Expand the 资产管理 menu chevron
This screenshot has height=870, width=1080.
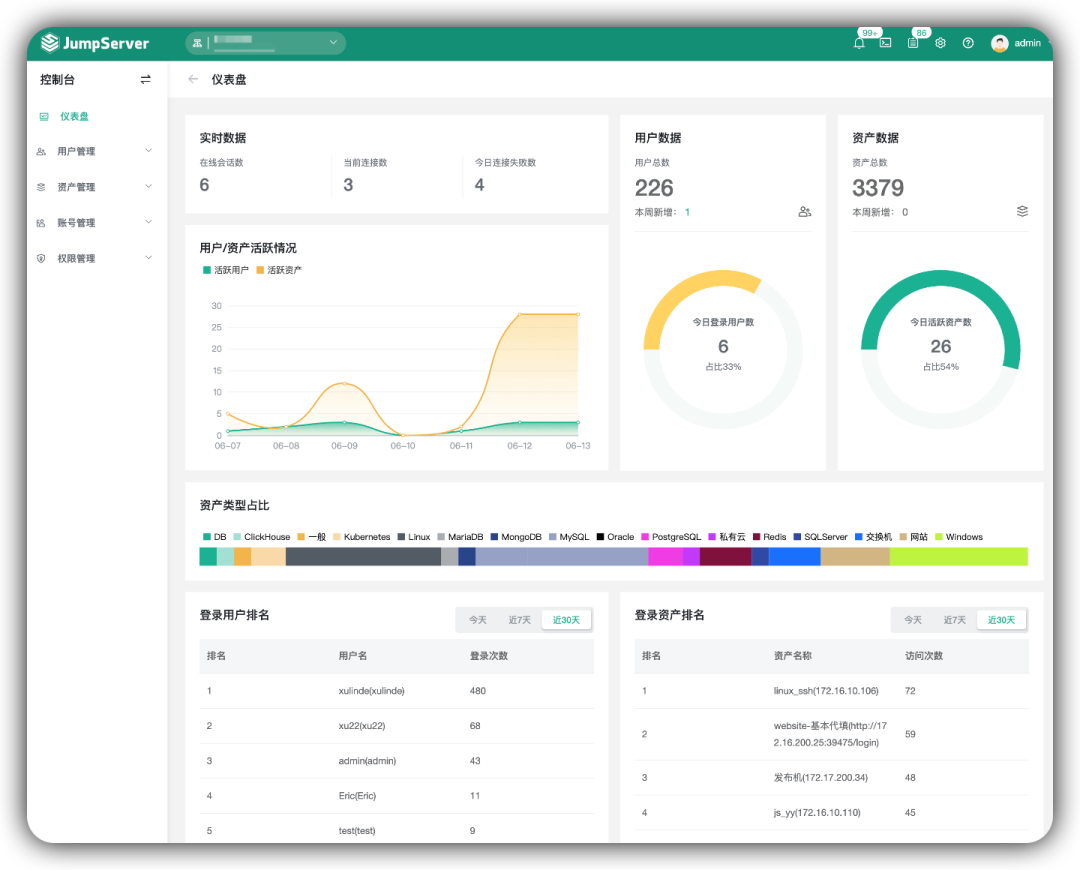click(x=148, y=187)
